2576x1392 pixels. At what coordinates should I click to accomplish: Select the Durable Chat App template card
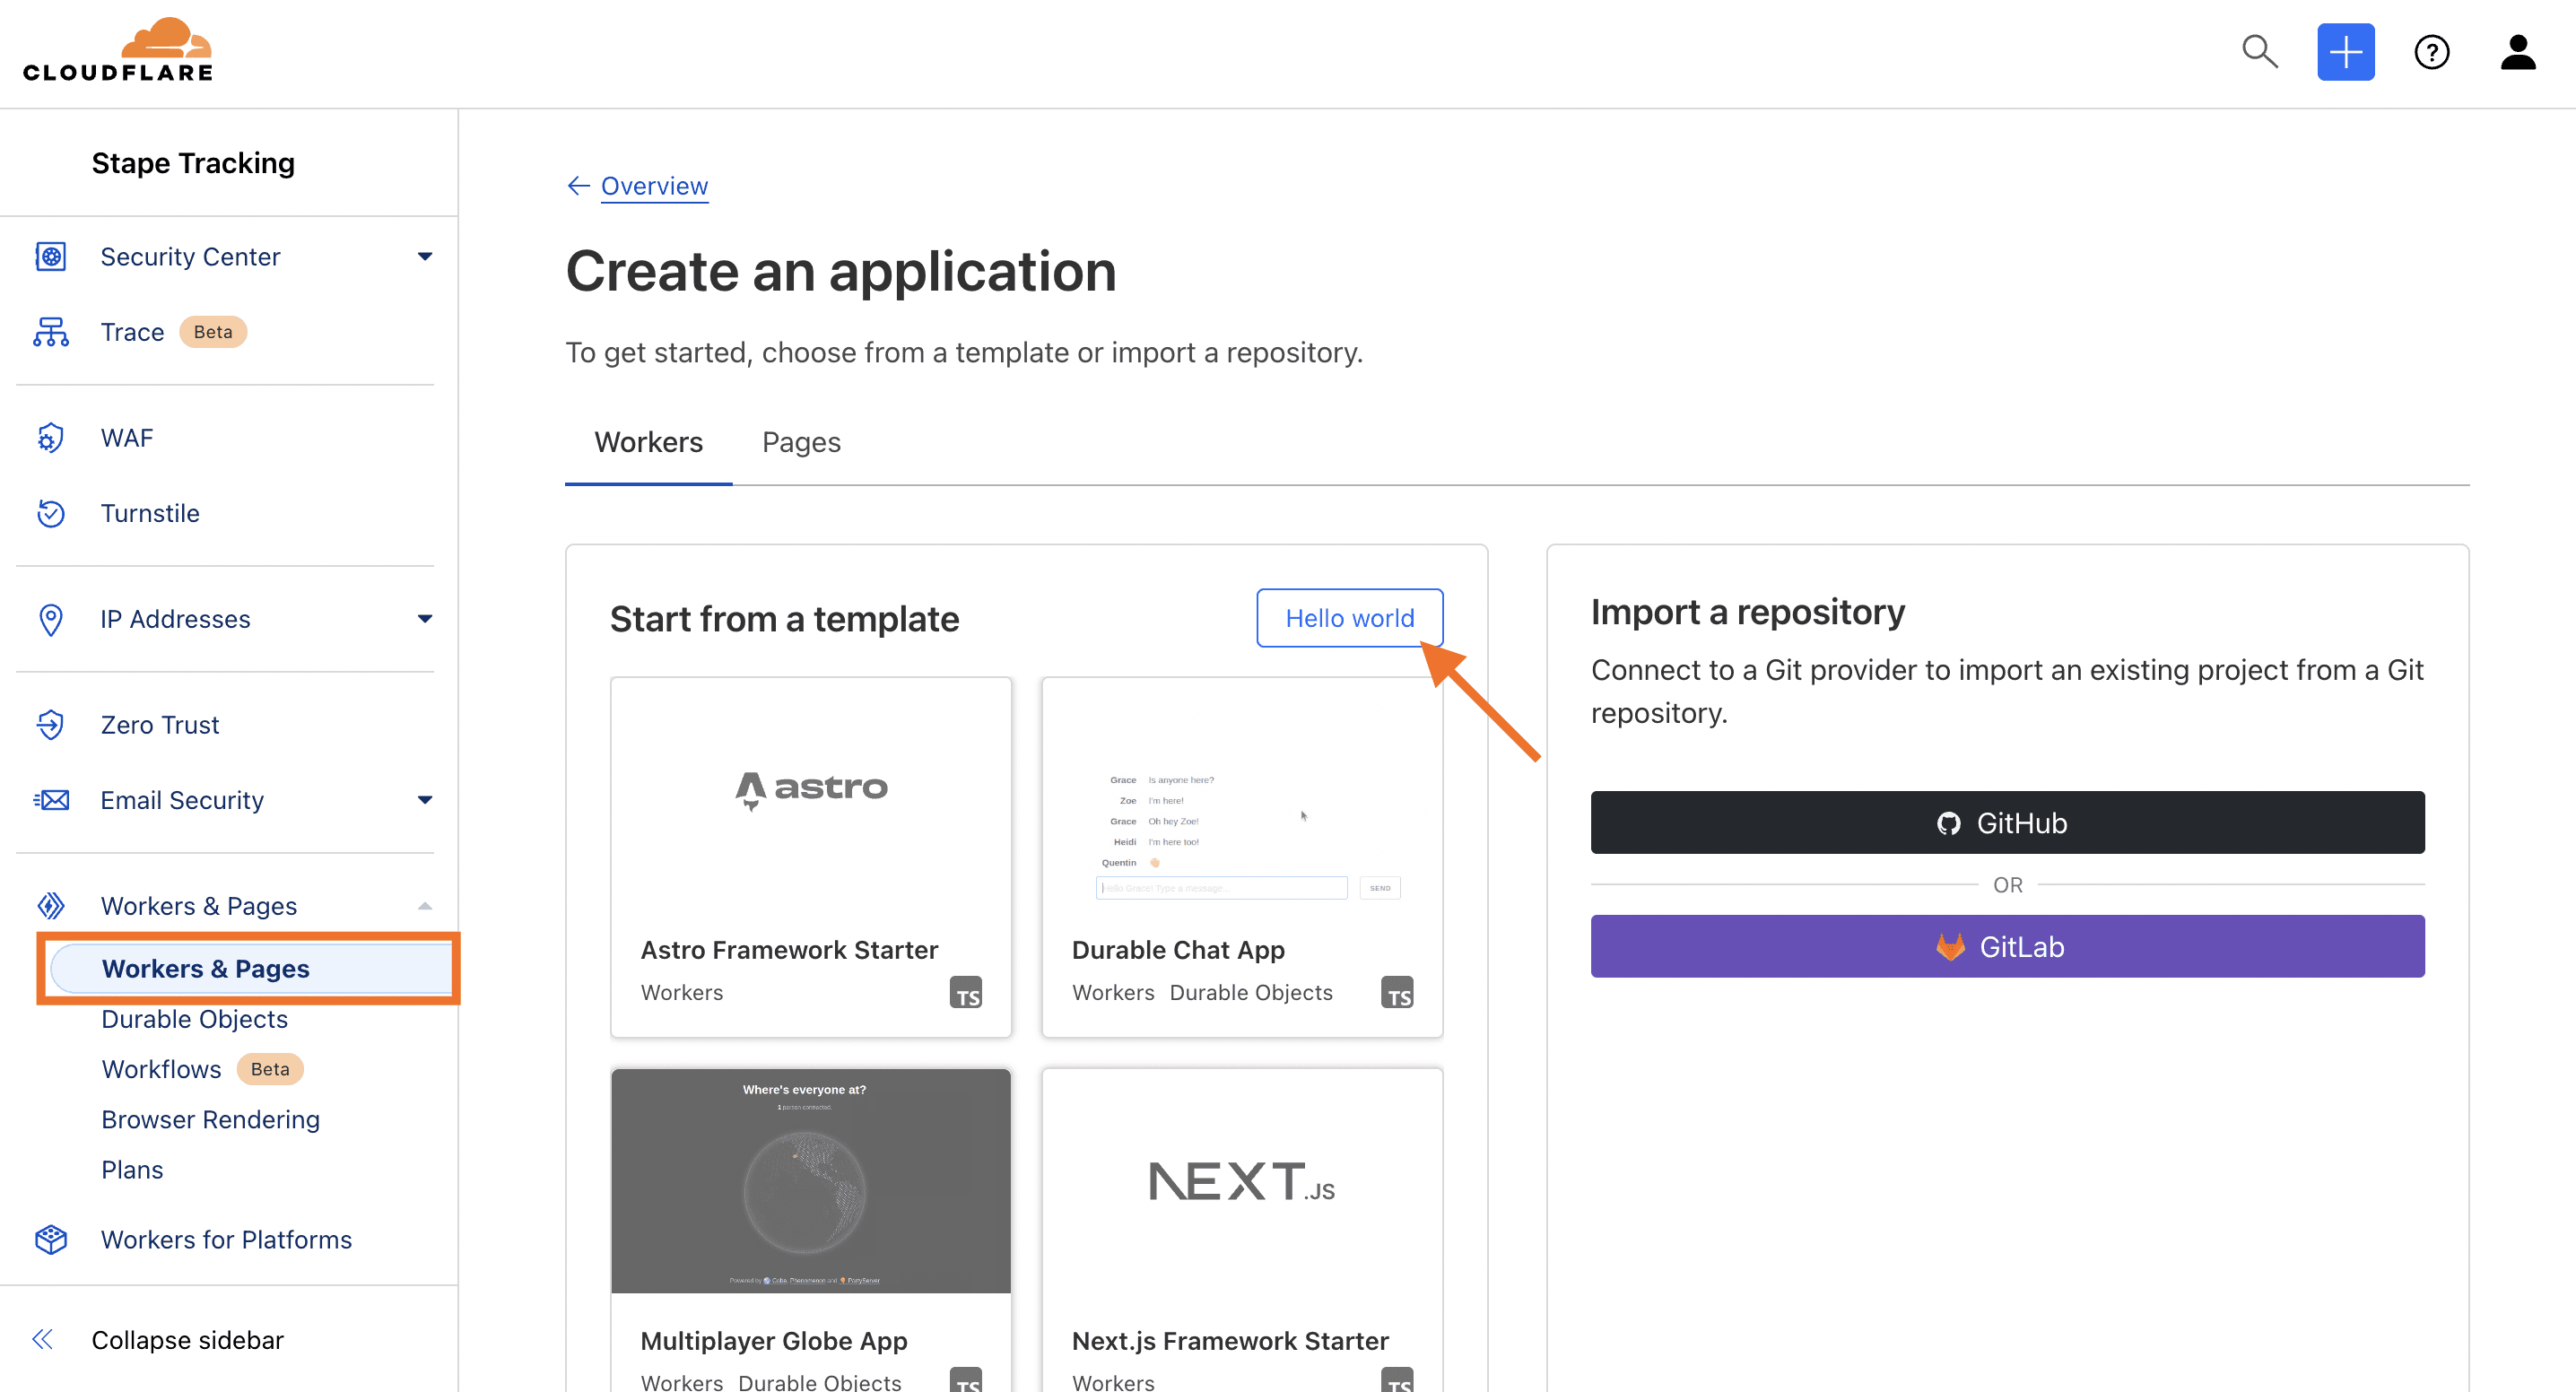click(x=1242, y=856)
